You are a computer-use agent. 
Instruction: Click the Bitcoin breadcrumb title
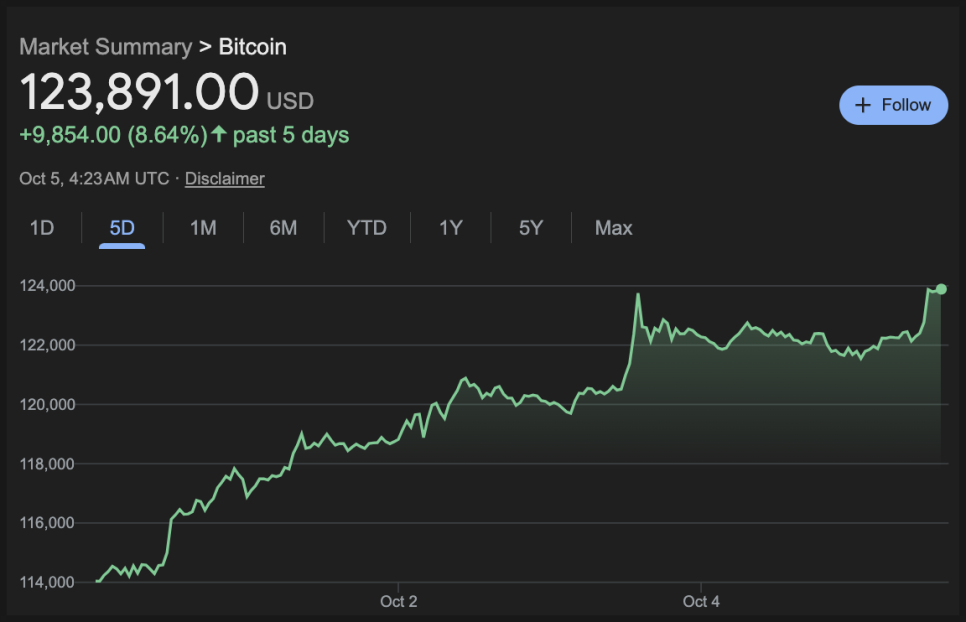(252, 47)
